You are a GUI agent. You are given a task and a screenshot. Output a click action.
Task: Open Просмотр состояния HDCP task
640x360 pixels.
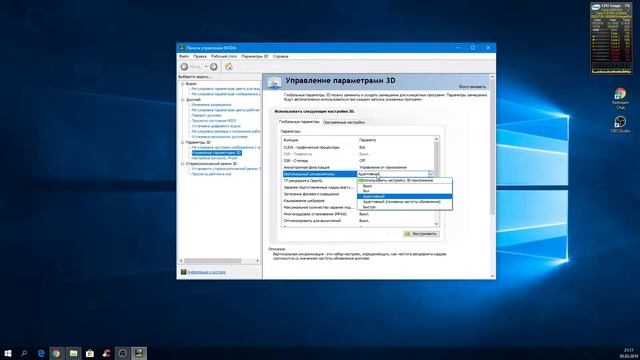[214, 121]
